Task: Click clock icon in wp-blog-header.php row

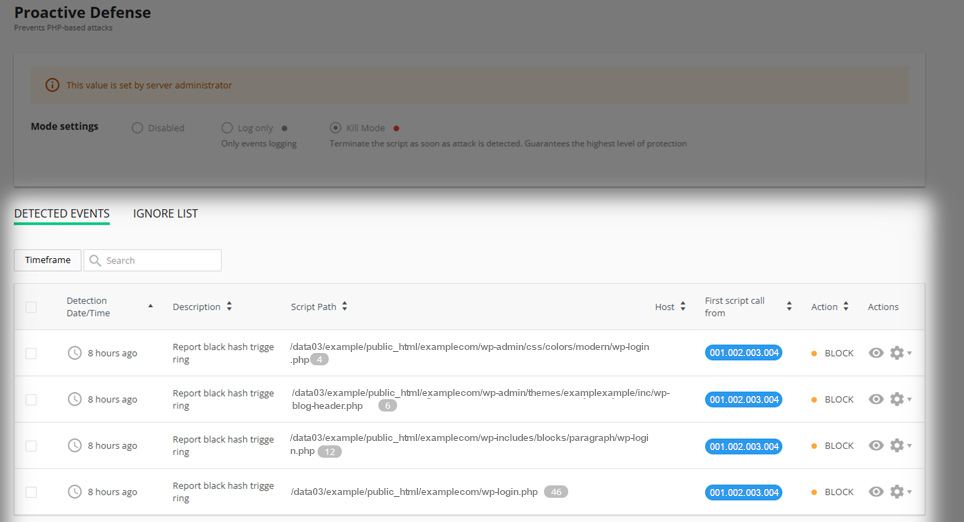Action: [74, 399]
